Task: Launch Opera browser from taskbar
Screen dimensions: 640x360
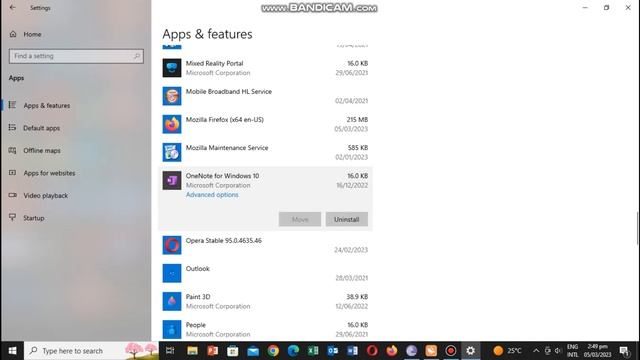Action: [x=372, y=351]
